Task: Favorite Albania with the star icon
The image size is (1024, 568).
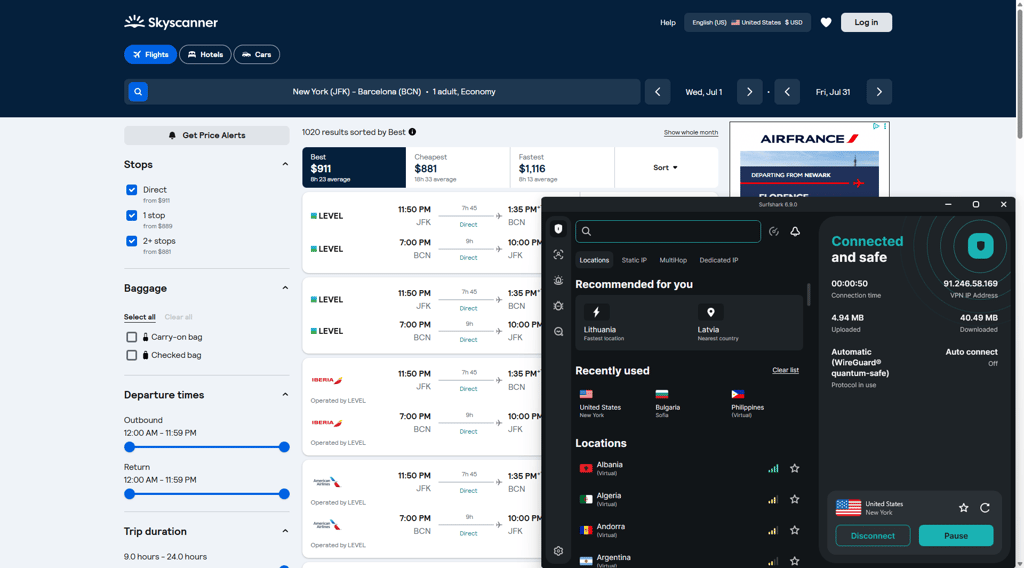Action: [795, 468]
